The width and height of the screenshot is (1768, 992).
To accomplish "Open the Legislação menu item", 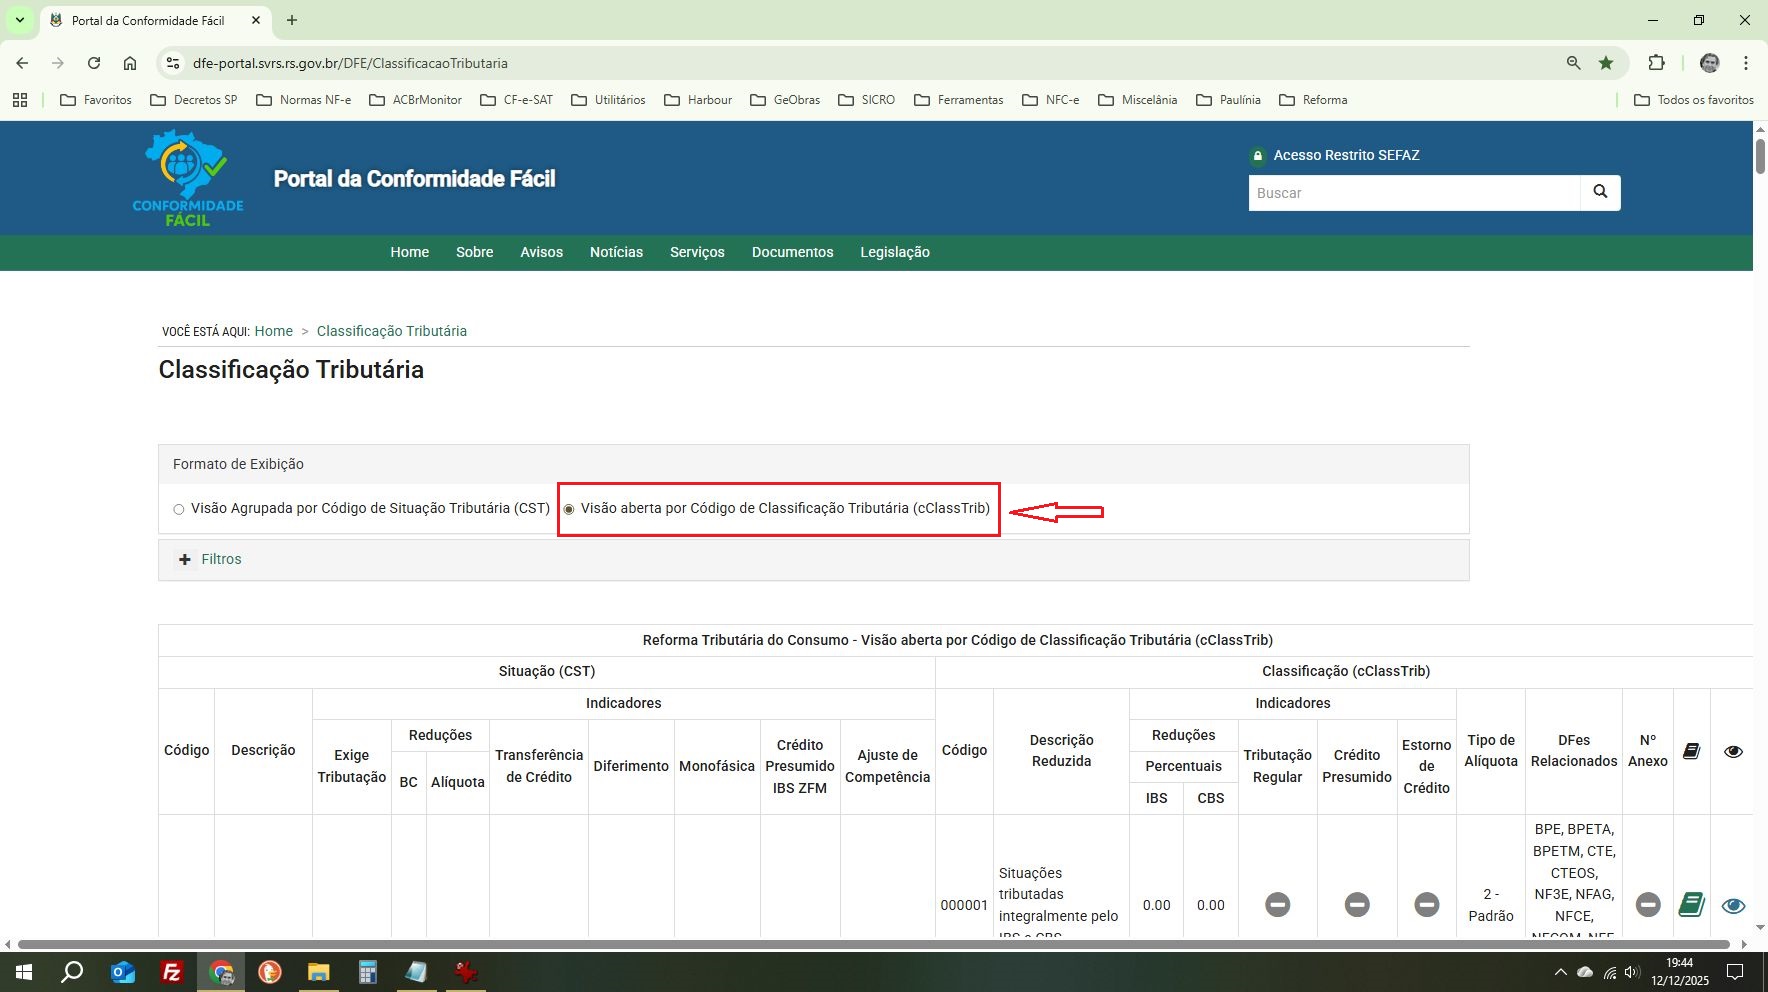I will point(894,252).
